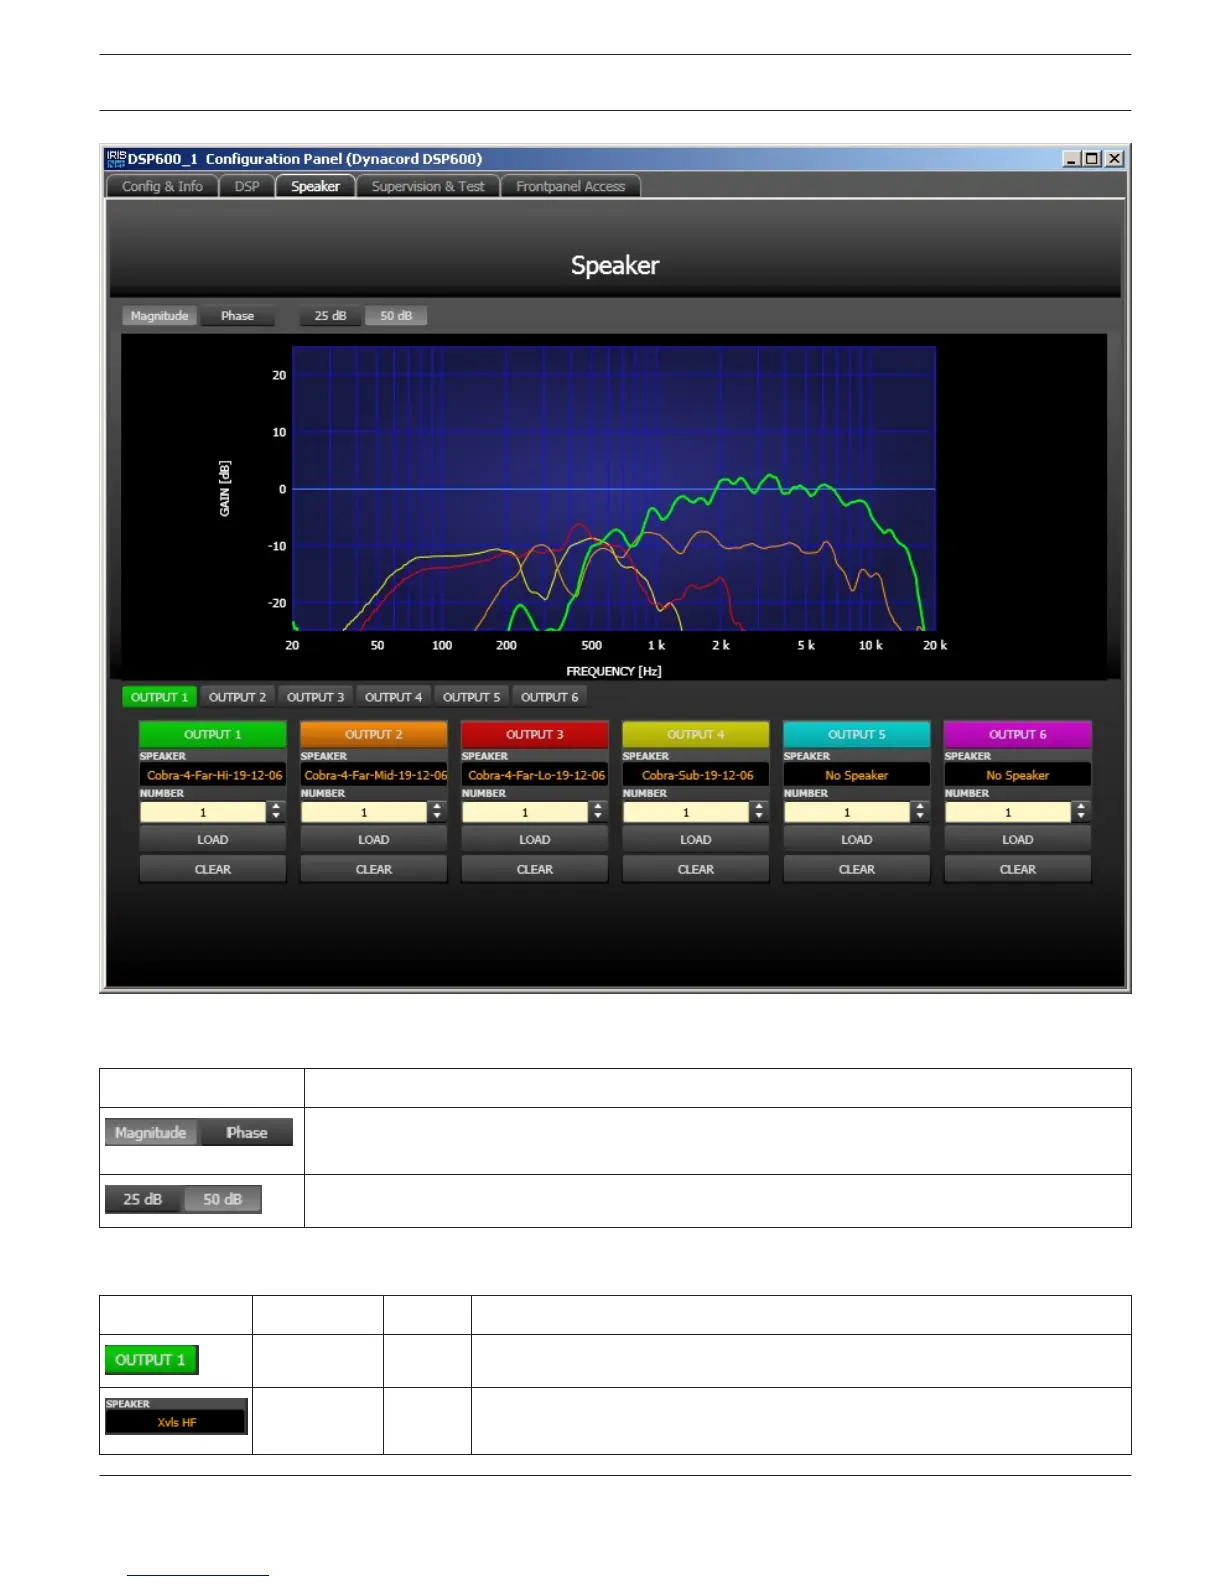Click the Cobra-4-Far-Hi-19-12-06 speaker field

[x=213, y=775]
